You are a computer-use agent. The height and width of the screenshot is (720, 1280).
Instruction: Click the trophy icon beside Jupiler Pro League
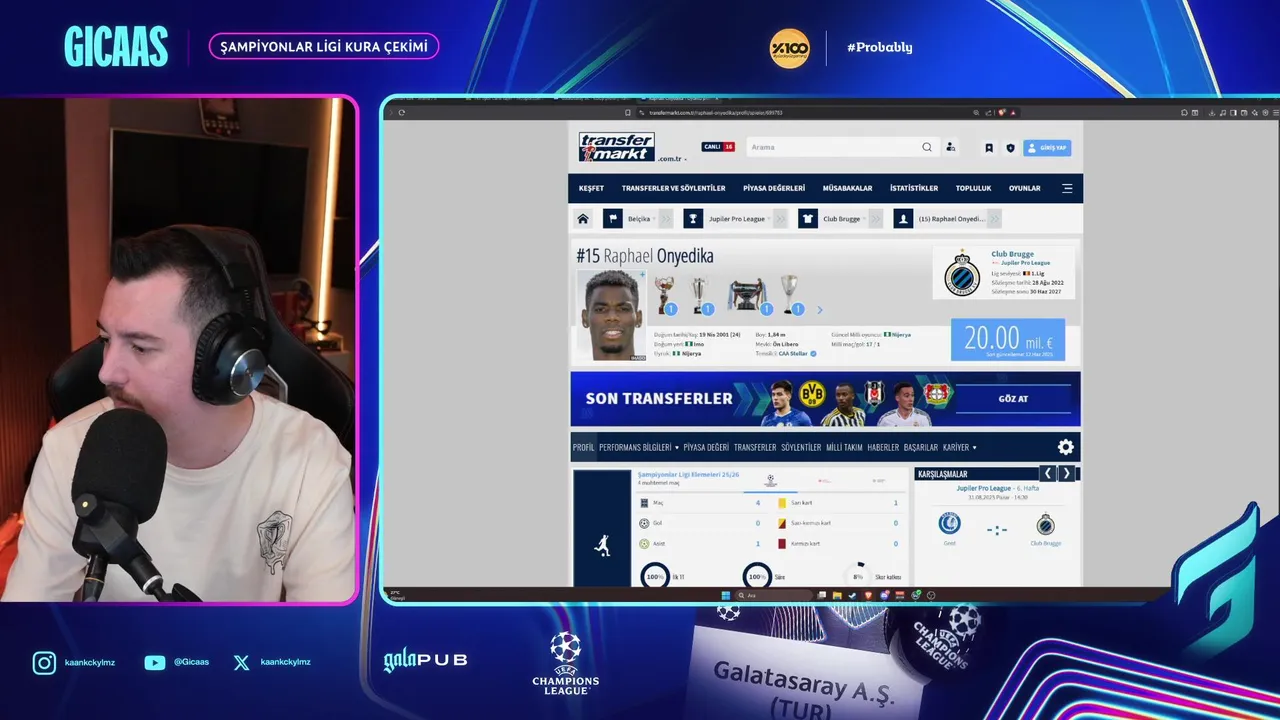(x=693, y=219)
